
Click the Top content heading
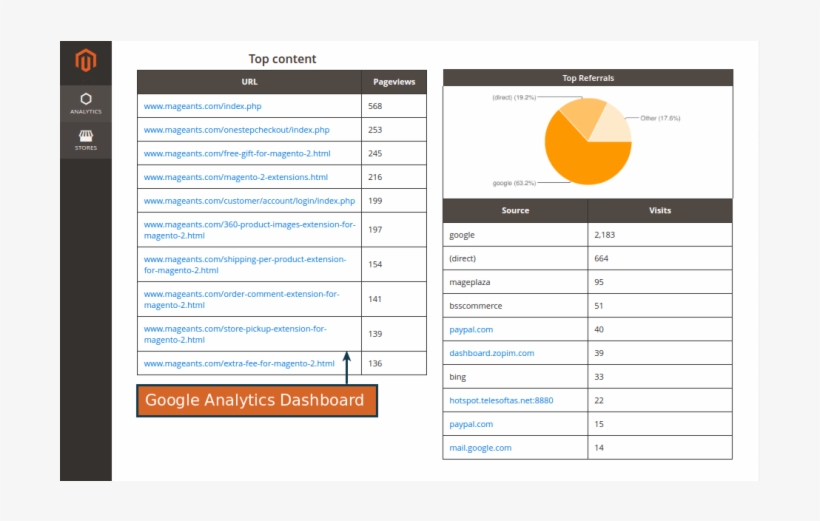click(x=282, y=59)
